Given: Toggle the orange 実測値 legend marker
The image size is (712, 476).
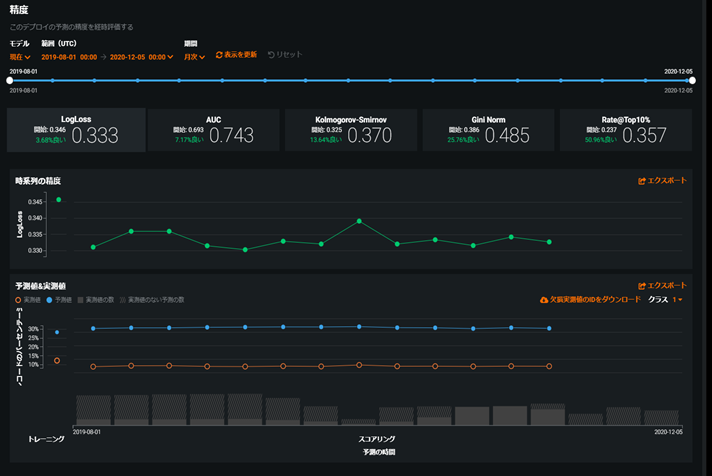Looking at the screenshot, I should 18,300.
